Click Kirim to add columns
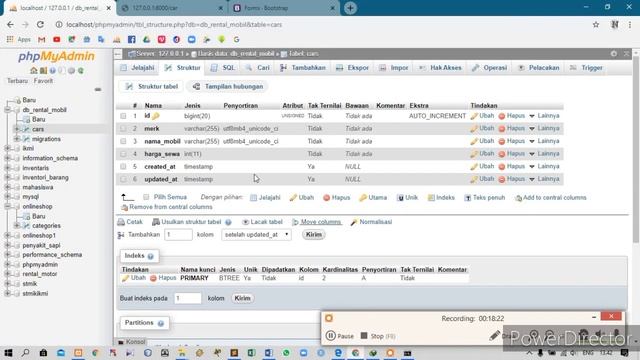 (313, 235)
